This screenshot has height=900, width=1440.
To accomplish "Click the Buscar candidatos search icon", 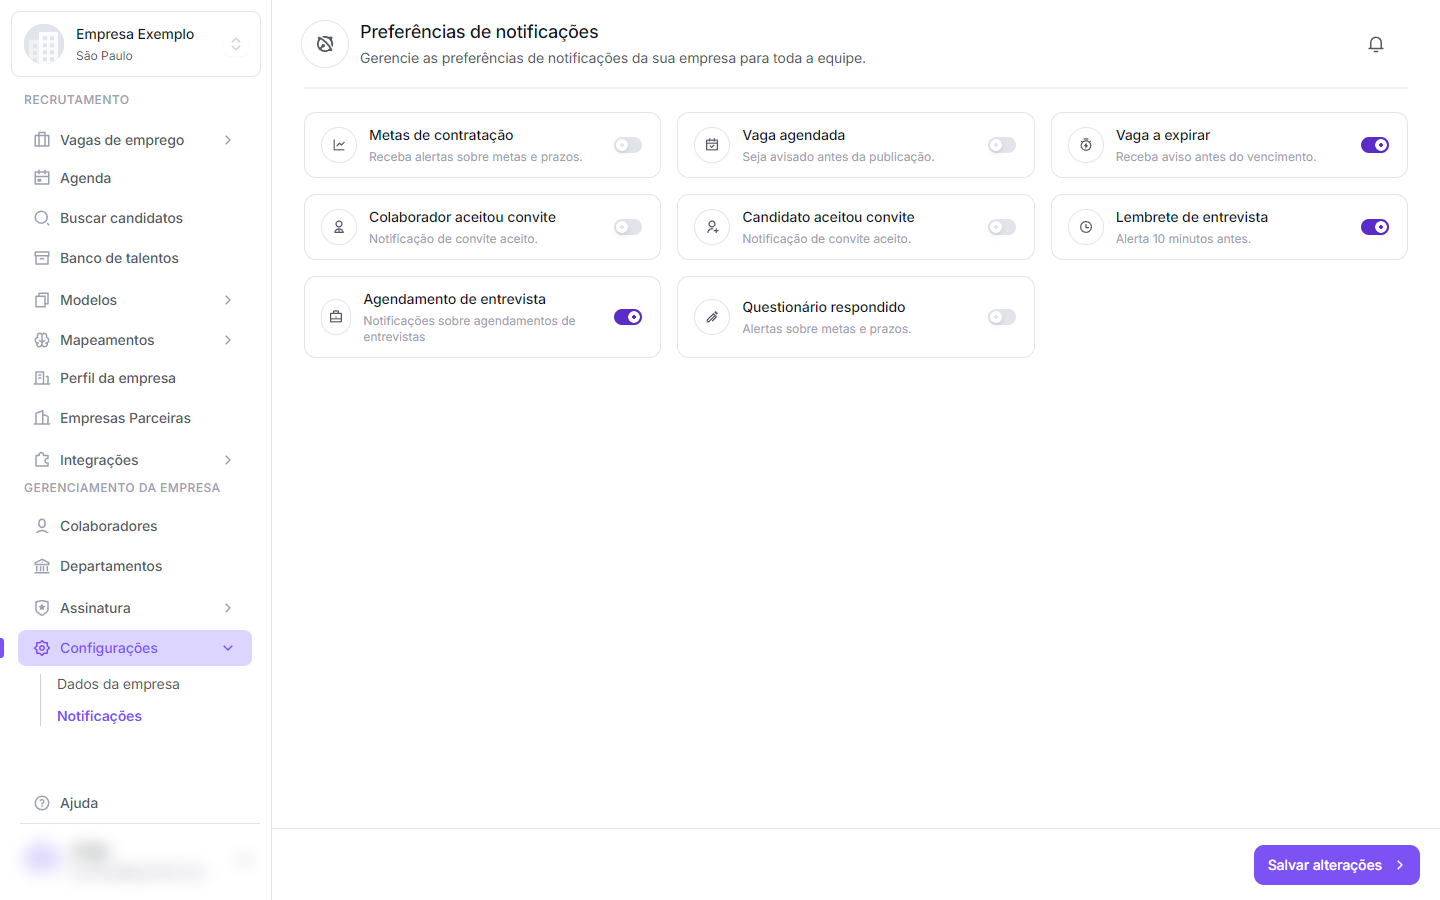I will click(42, 218).
